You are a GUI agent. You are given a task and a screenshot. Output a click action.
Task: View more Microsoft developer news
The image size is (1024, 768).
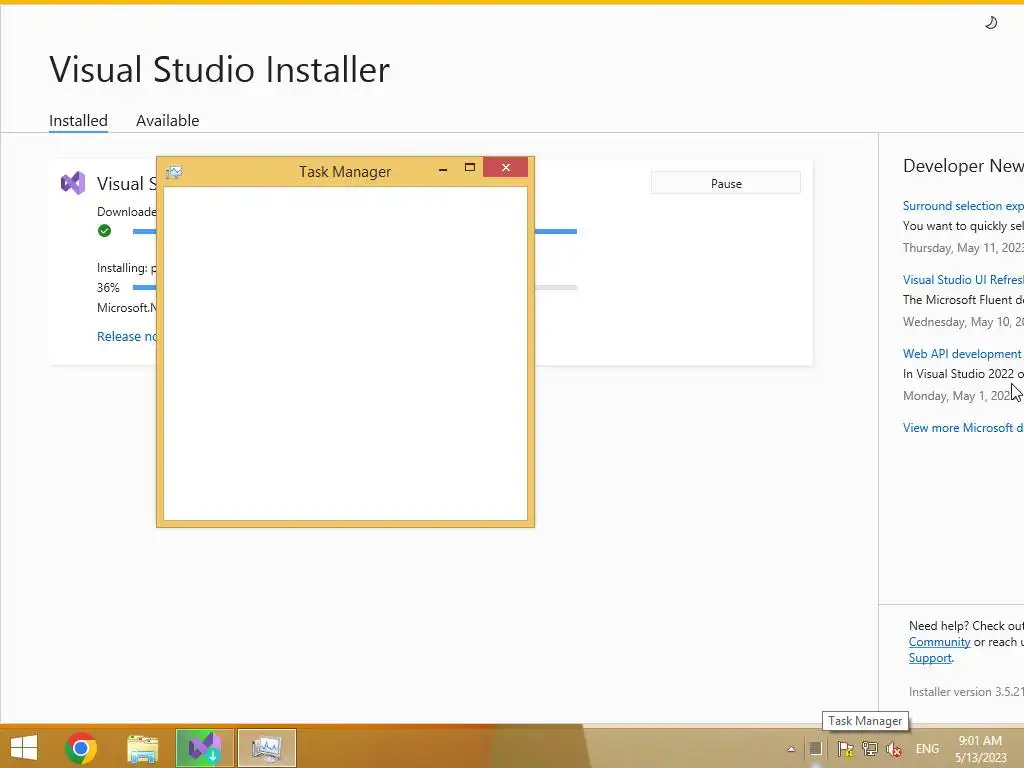pos(963,428)
